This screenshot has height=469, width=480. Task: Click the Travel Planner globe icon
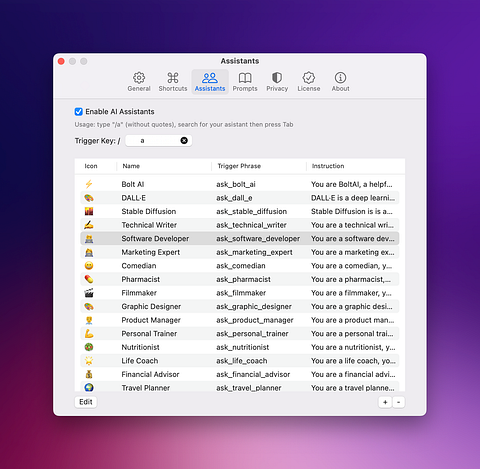pyautogui.click(x=89, y=388)
